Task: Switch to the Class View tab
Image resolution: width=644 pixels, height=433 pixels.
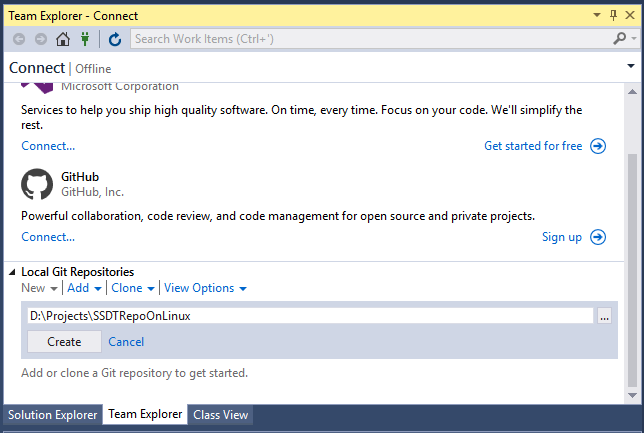Action: pos(221,415)
